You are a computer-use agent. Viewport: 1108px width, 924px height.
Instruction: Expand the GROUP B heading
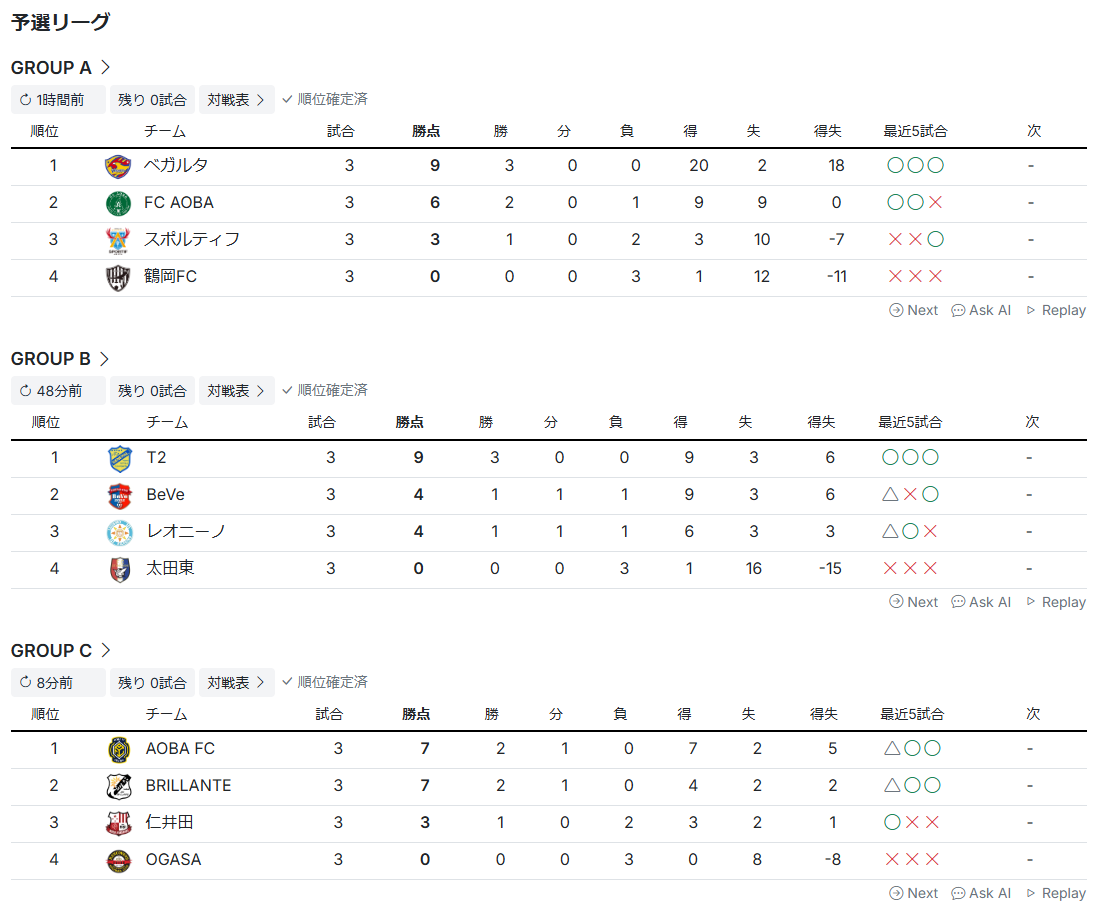pos(61,359)
